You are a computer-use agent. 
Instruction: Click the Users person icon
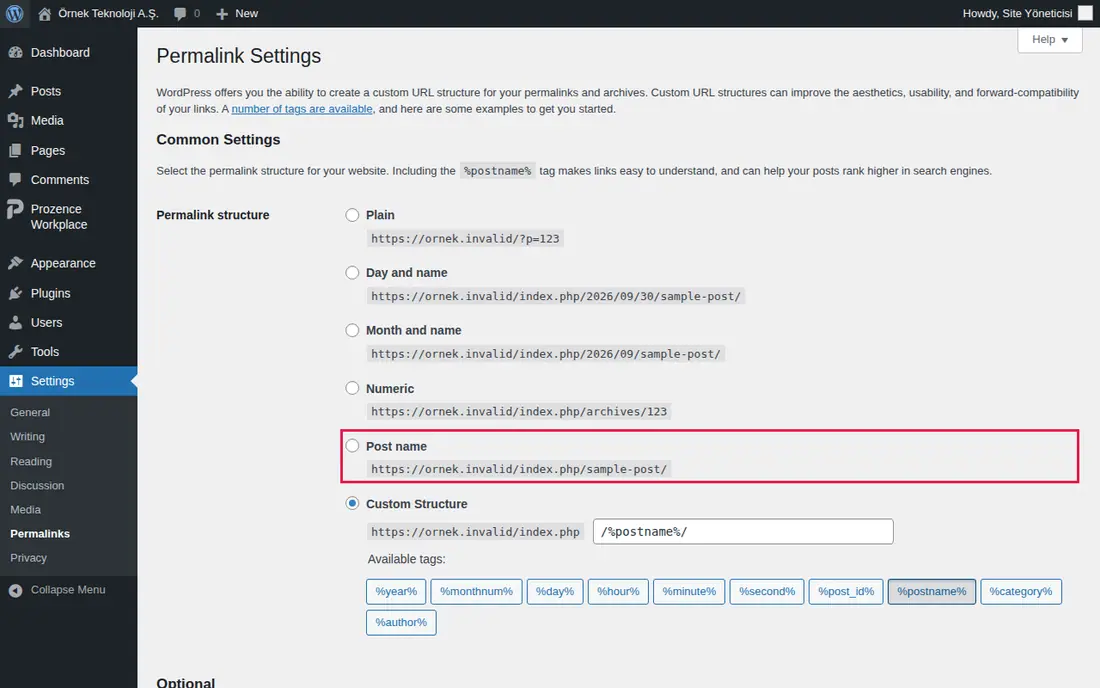pyautogui.click(x=15, y=323)
